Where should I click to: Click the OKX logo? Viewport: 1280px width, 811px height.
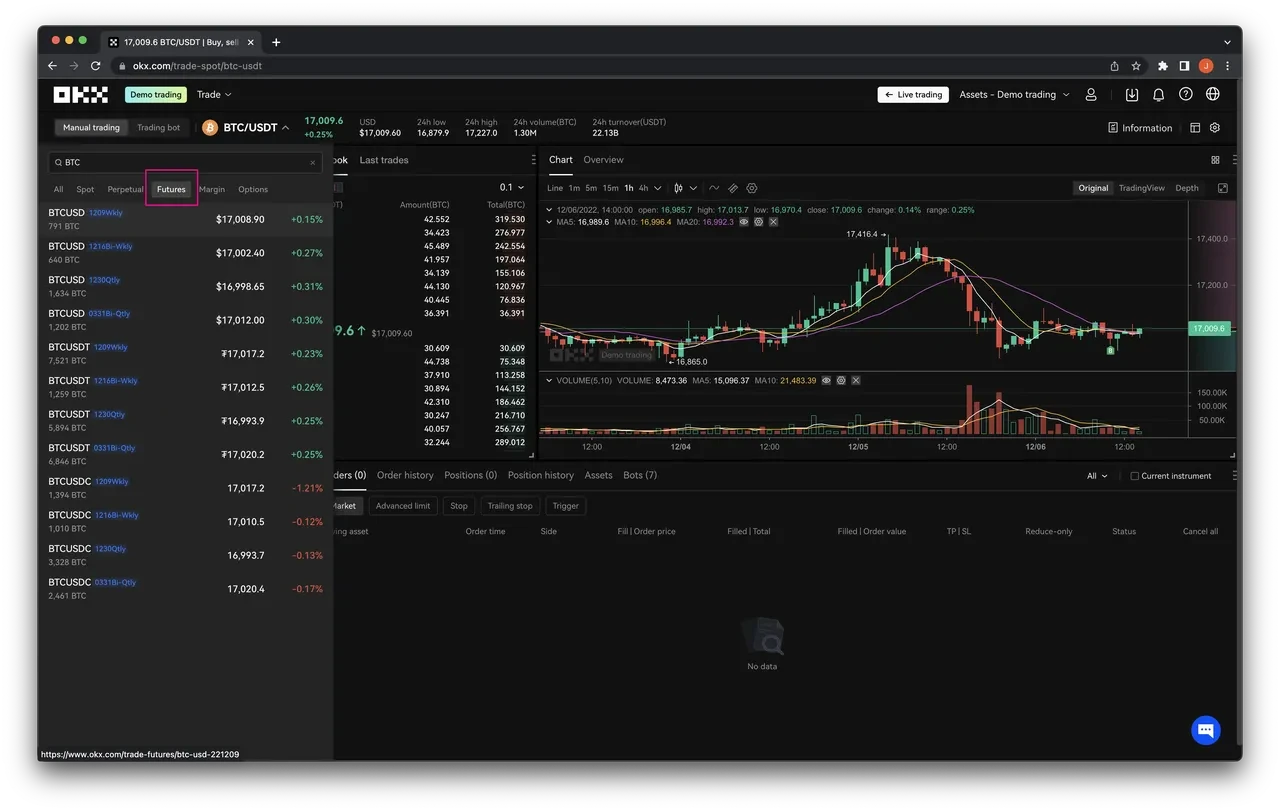click(x=80, y=95)
